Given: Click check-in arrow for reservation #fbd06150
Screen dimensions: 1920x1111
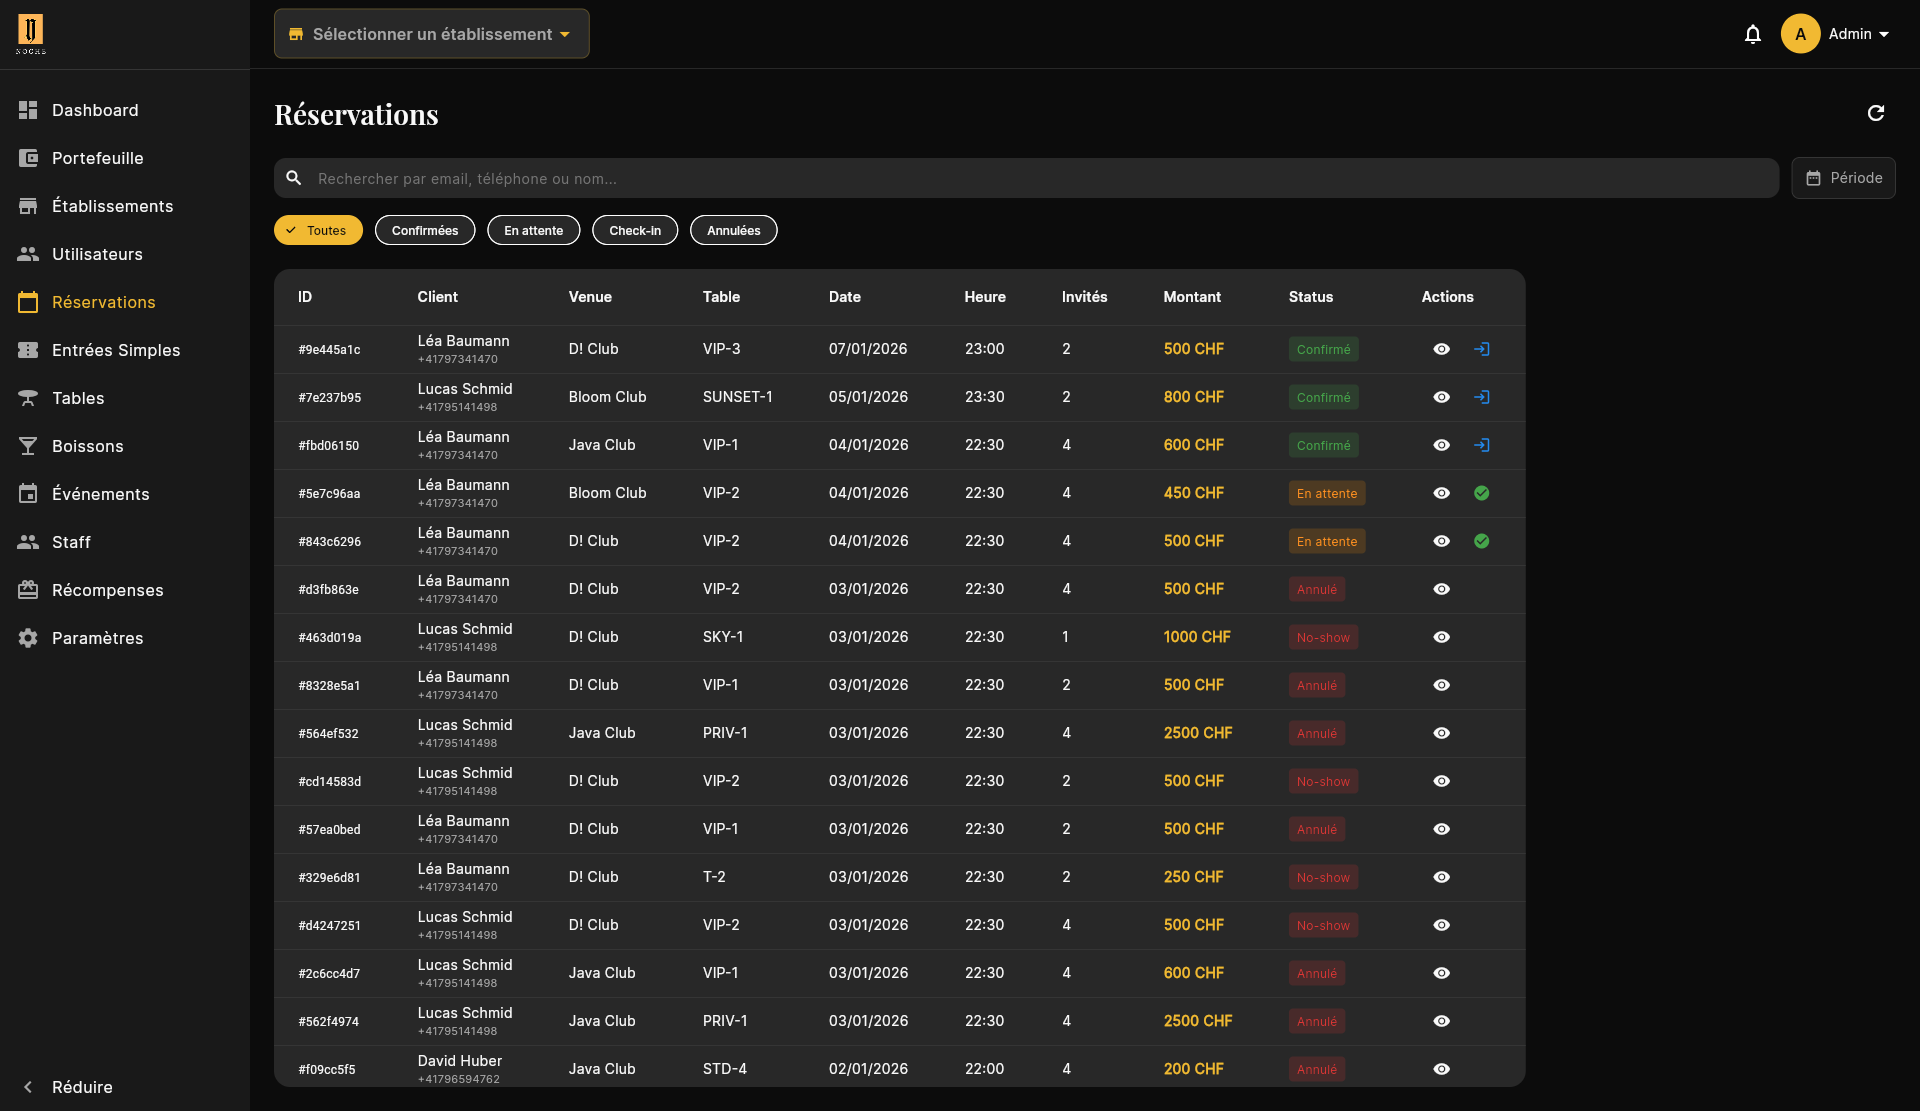Looking at the screenshot, I should coord(1481,445).
